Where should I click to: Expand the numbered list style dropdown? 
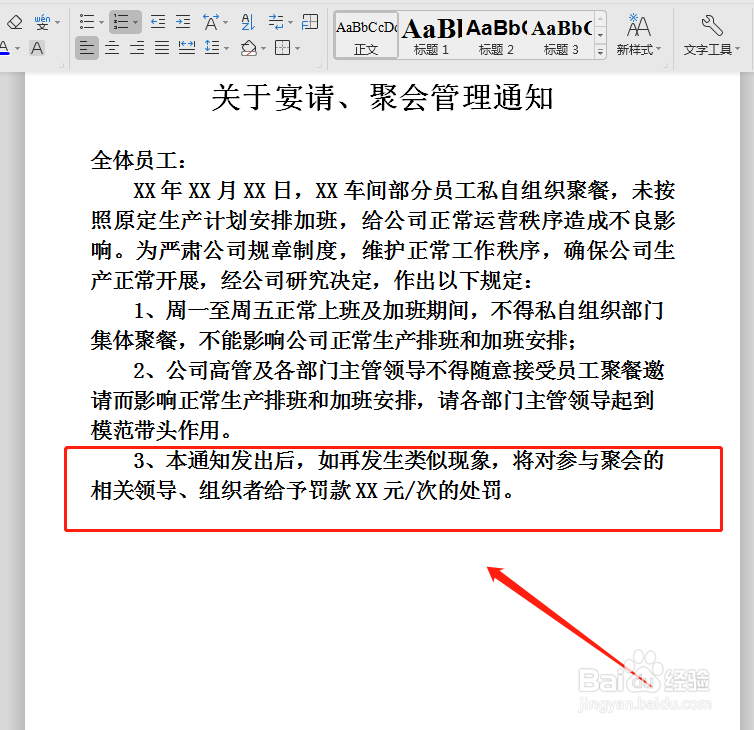[136, 23]
